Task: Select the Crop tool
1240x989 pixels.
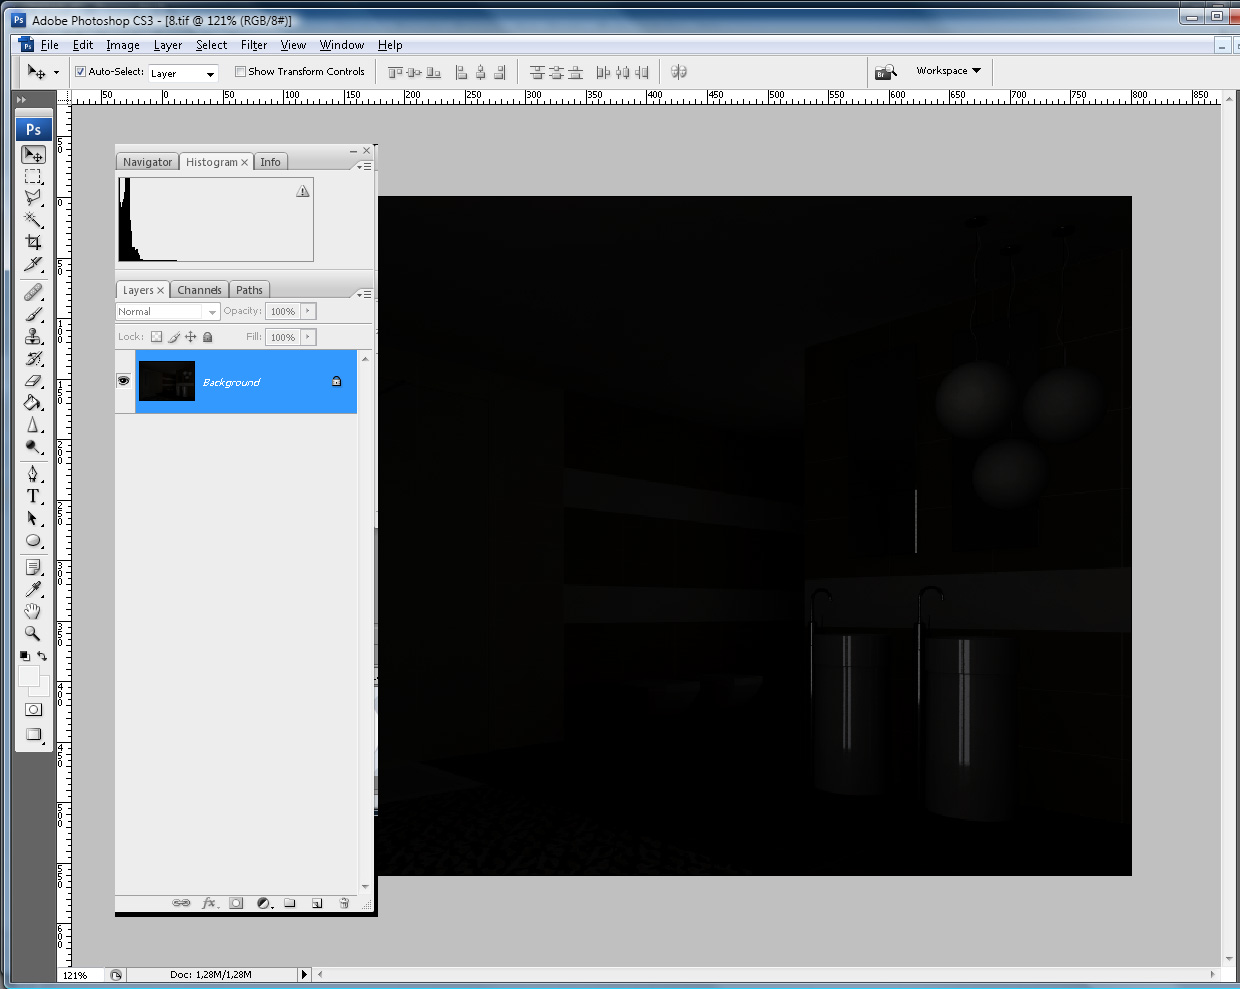Action: click(33, 242)
